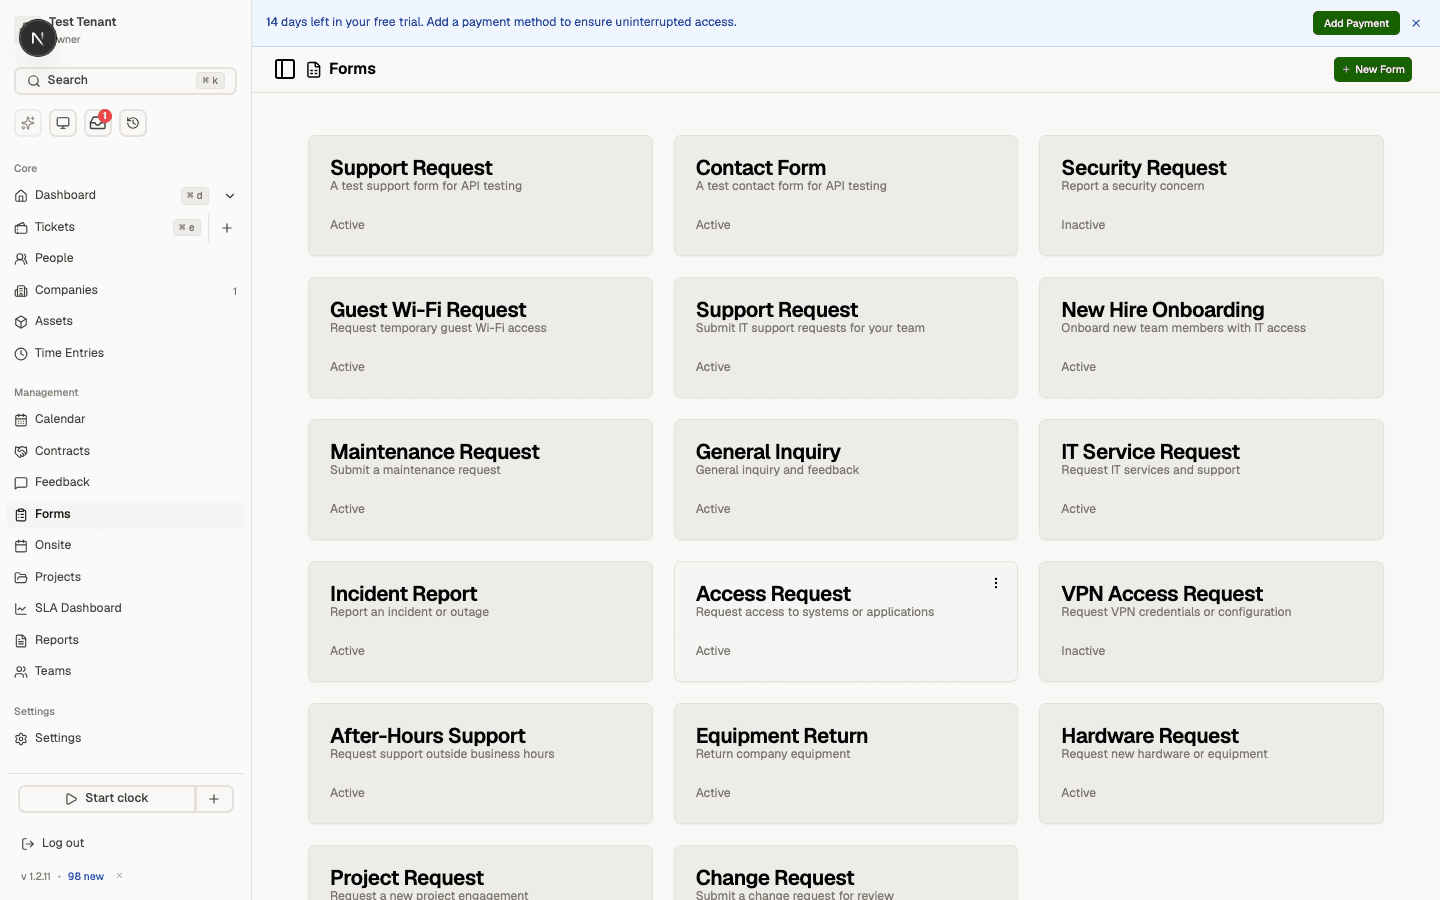Create a new form
Viewport: 1440px width, 900px height.
point(1372,69)
